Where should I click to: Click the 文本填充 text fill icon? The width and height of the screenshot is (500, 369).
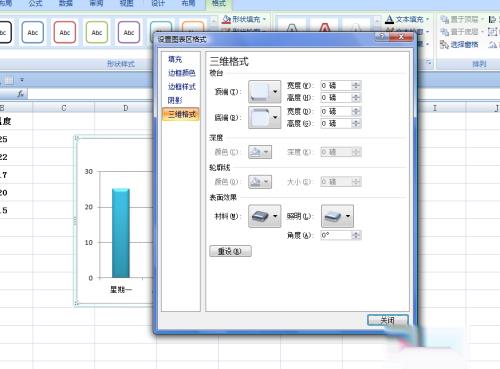(x=389, y=19)
